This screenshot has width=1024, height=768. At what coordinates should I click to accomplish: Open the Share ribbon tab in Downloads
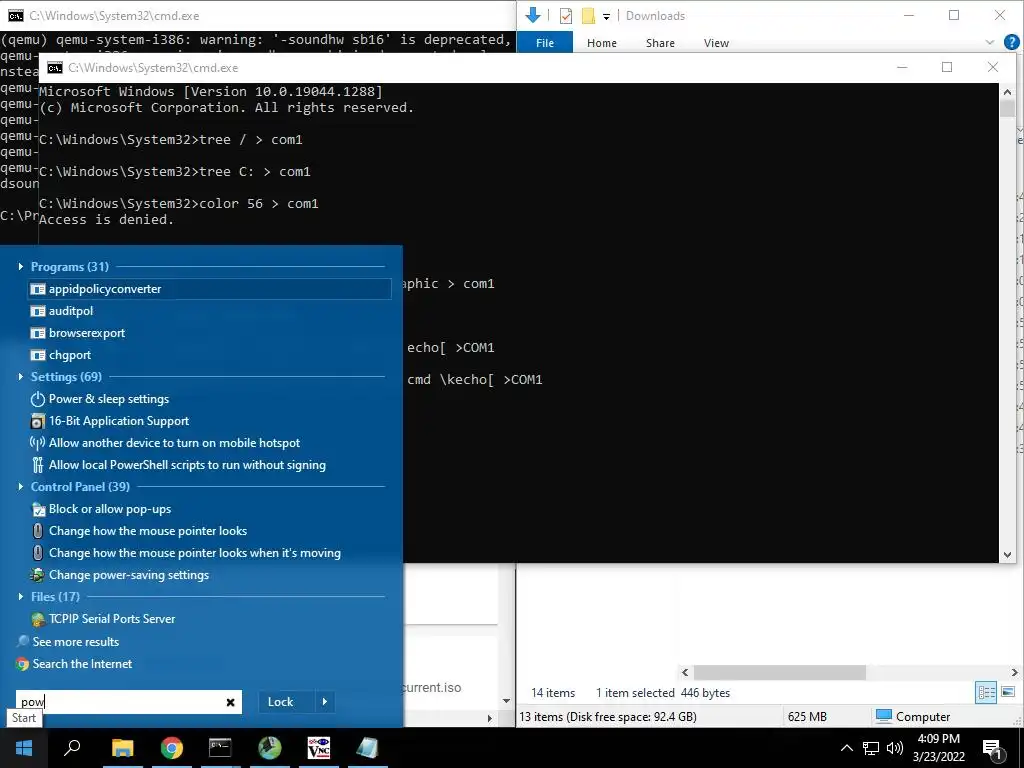coord(660,43)
